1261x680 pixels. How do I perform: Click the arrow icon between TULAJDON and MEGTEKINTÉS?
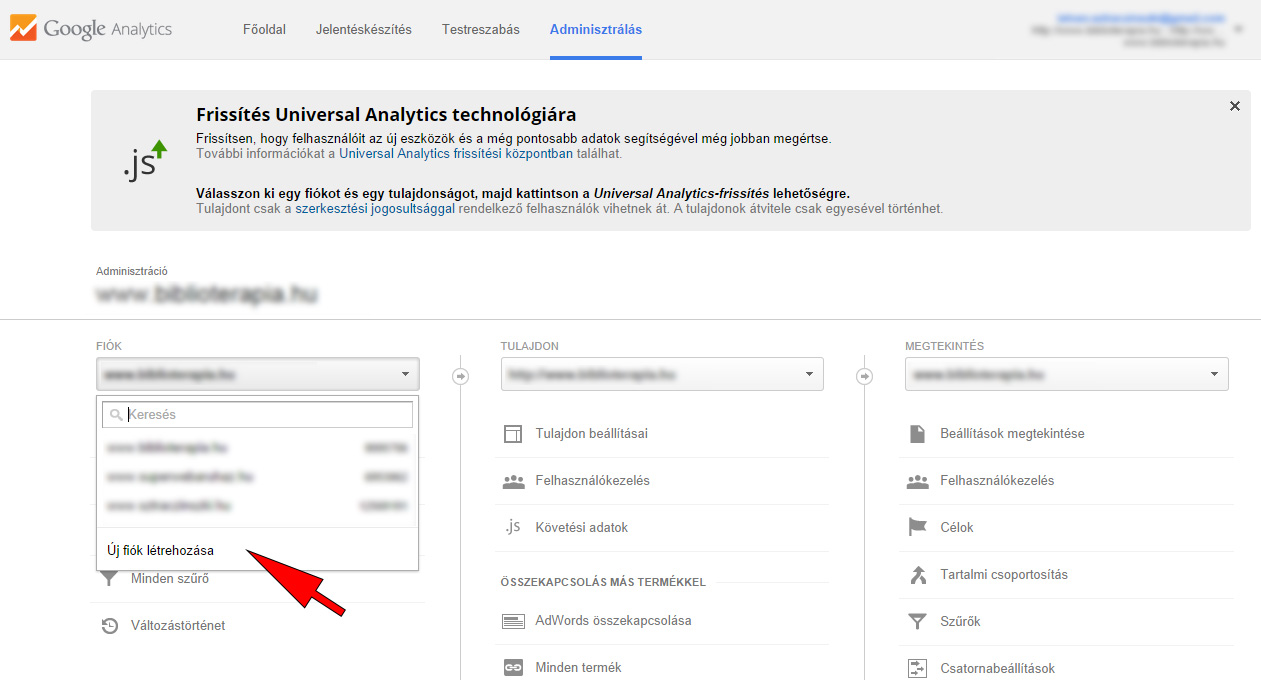(x=865, y=376)
